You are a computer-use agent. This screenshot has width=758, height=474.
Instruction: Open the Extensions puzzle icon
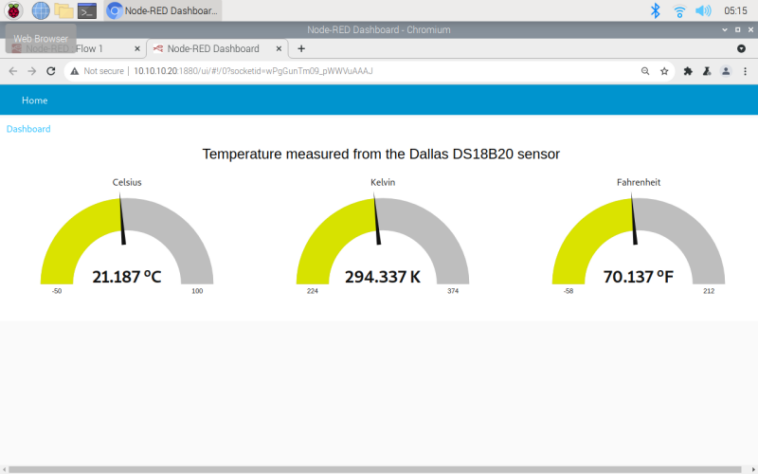pos(688,71)
